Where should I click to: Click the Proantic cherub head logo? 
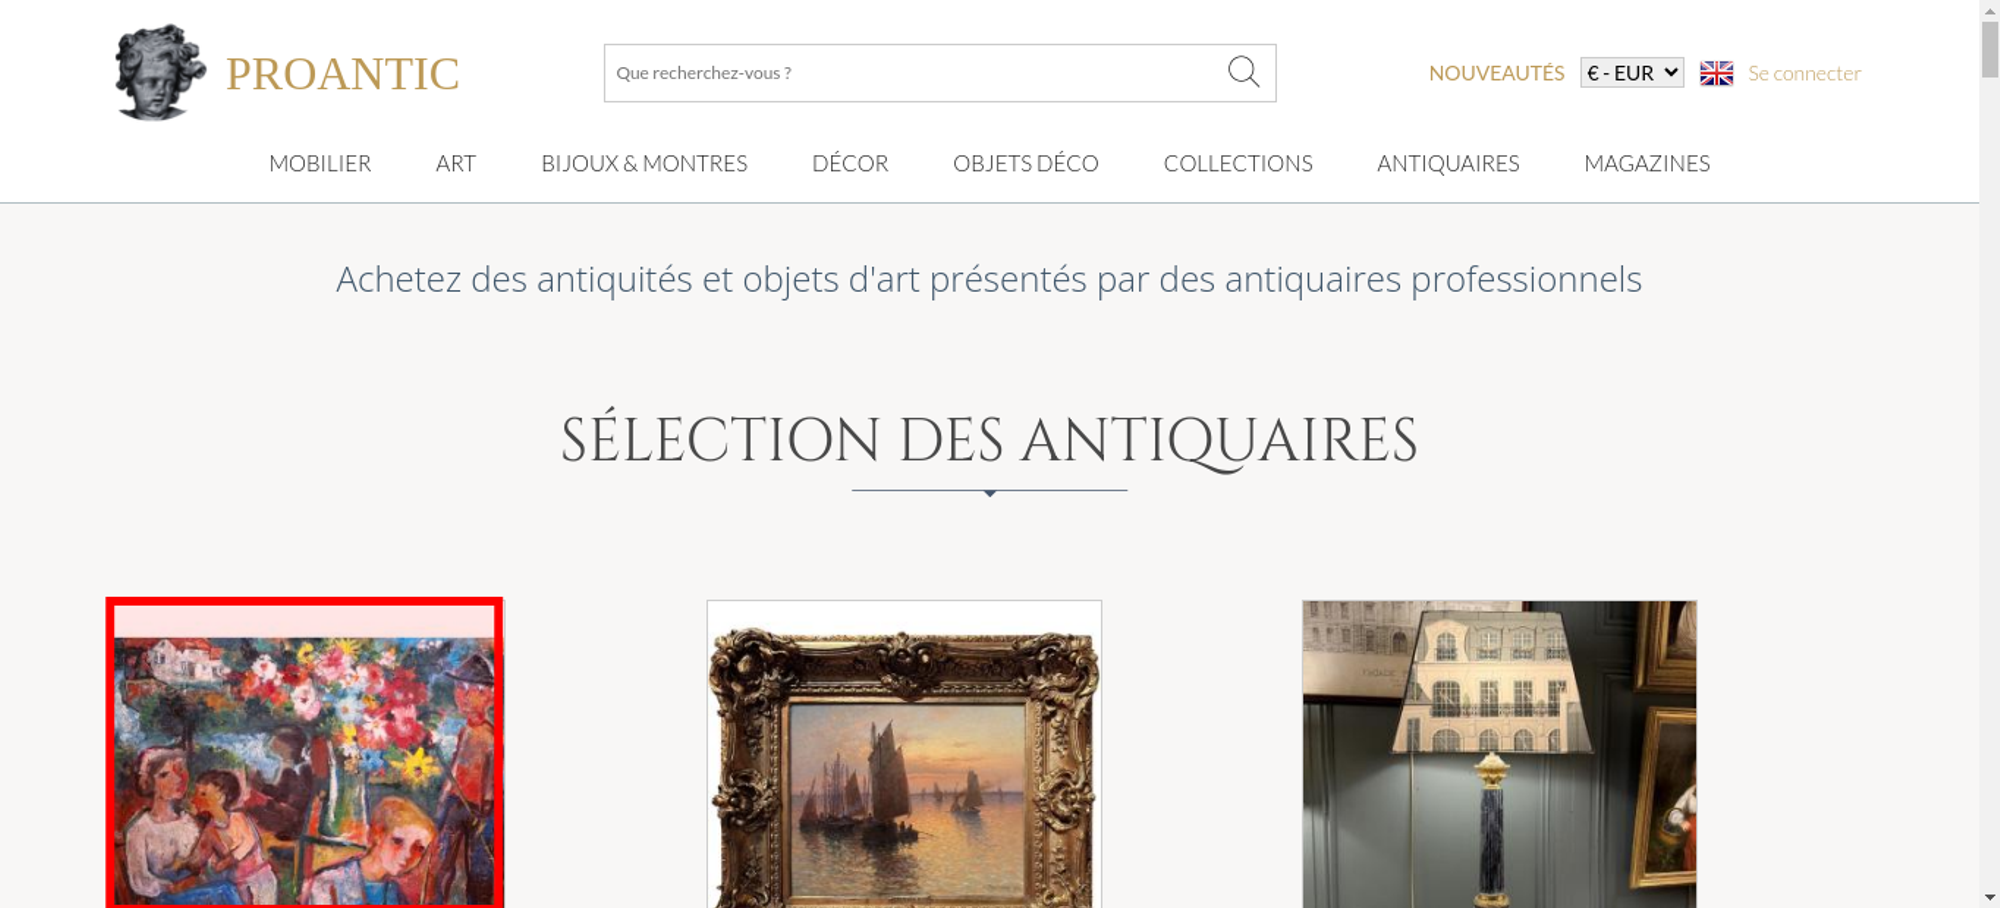159,72
